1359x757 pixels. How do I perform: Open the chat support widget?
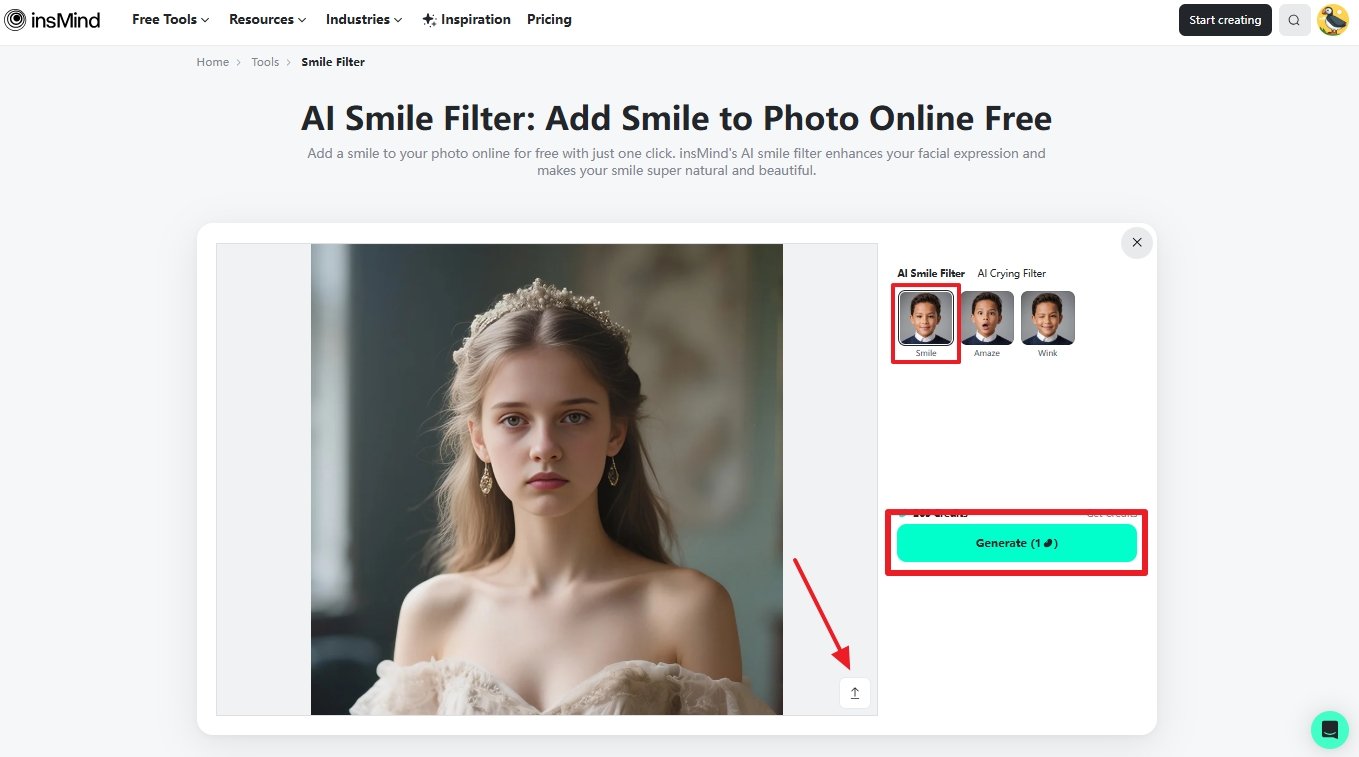click(1330, 728)
